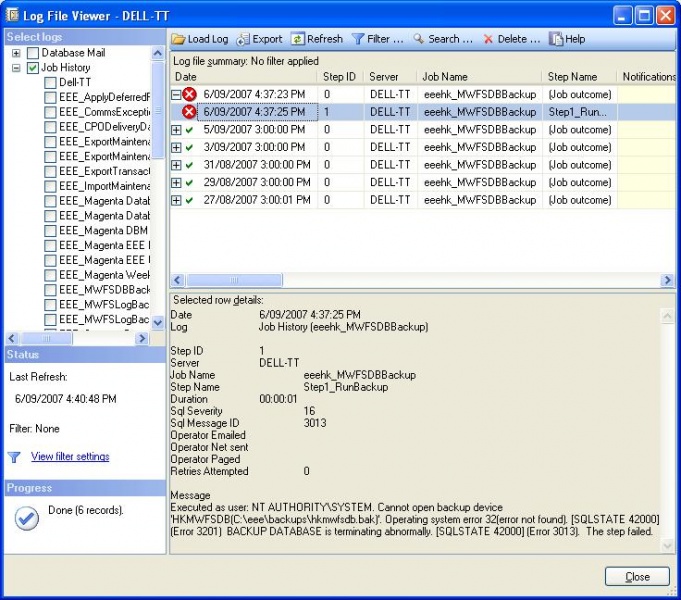Open the View filter settings link
681x600 pixels.
pyautogui.click(x=70, y=457)
